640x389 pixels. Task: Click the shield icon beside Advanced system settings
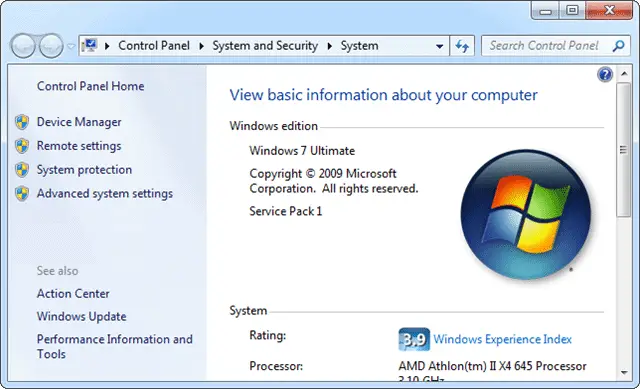click(22, 193)
